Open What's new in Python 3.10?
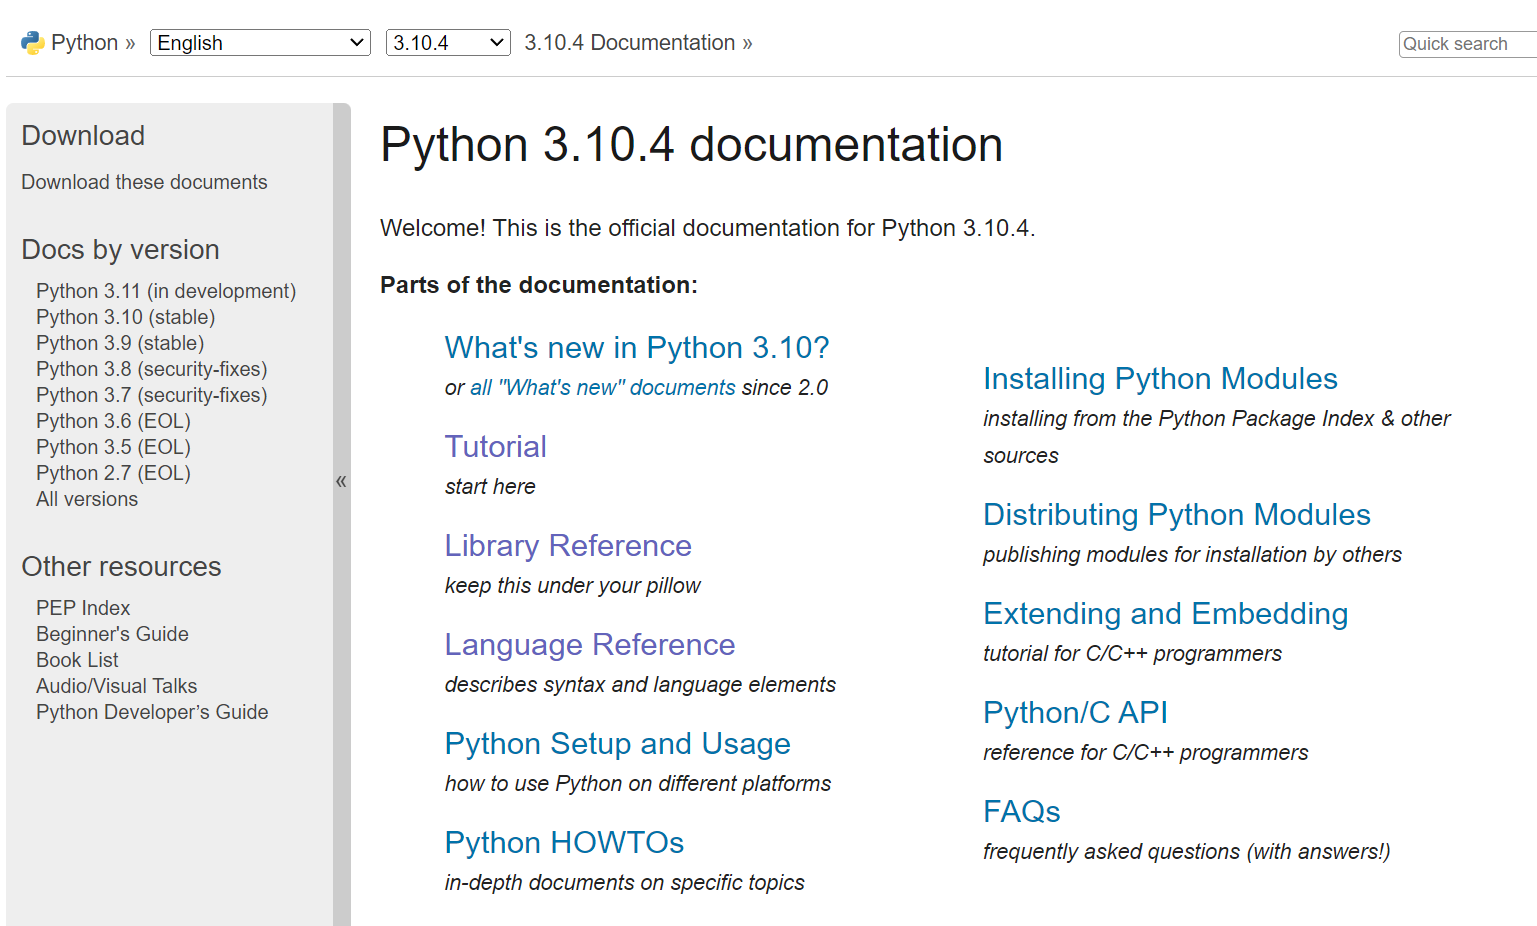This screenshot has width=1537, height=926. pos(637,348)
